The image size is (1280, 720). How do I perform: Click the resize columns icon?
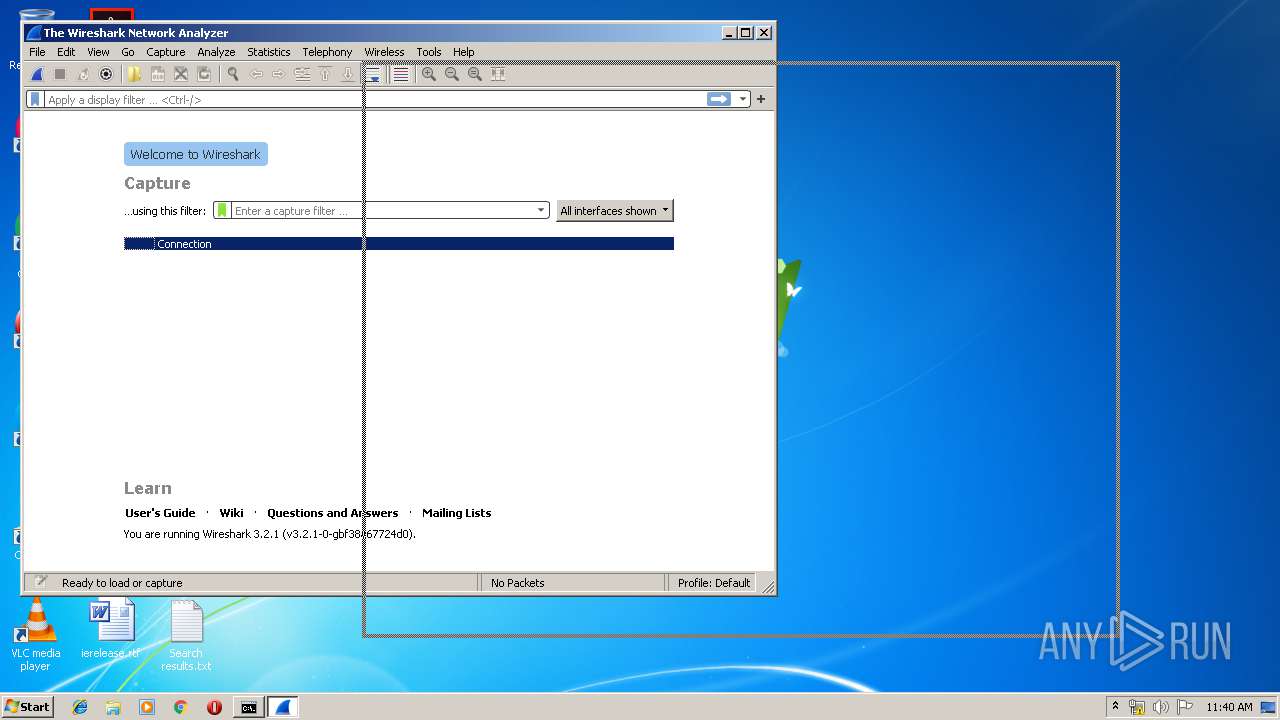coord(498,74)
